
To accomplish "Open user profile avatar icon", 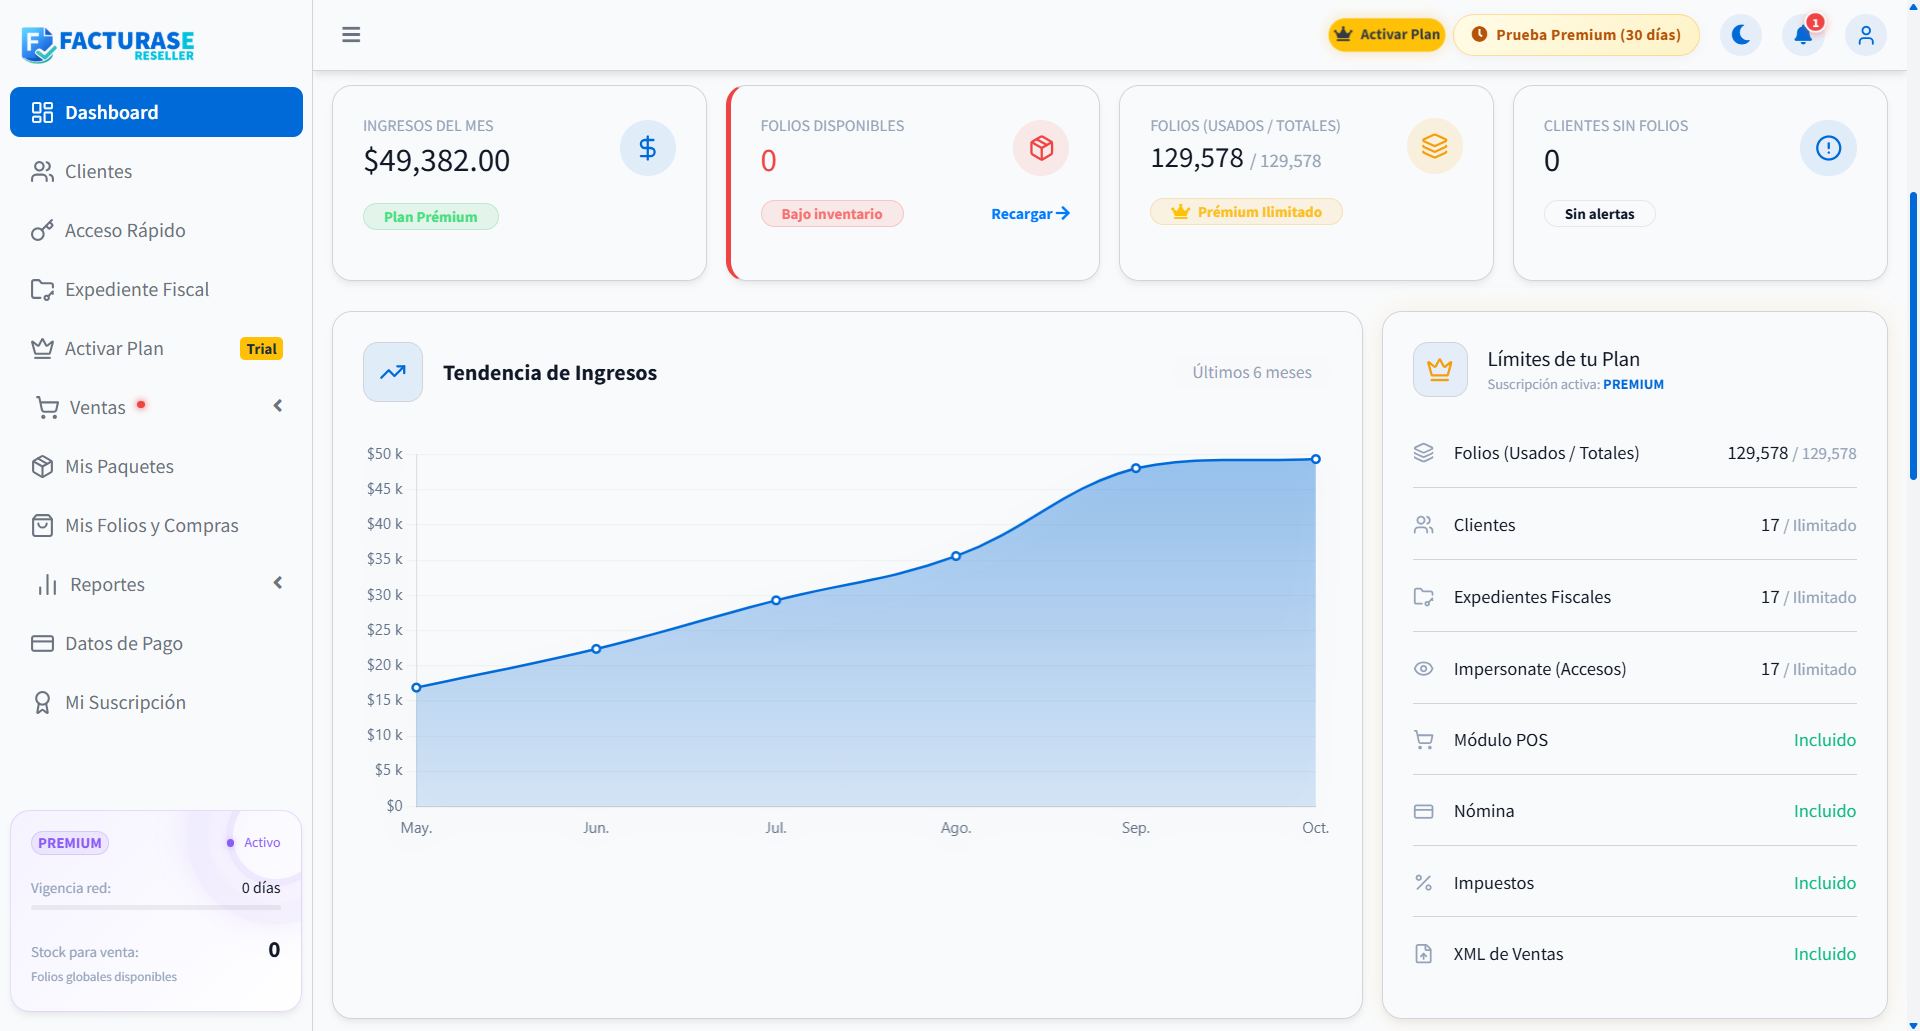I will click(1866, 35).
